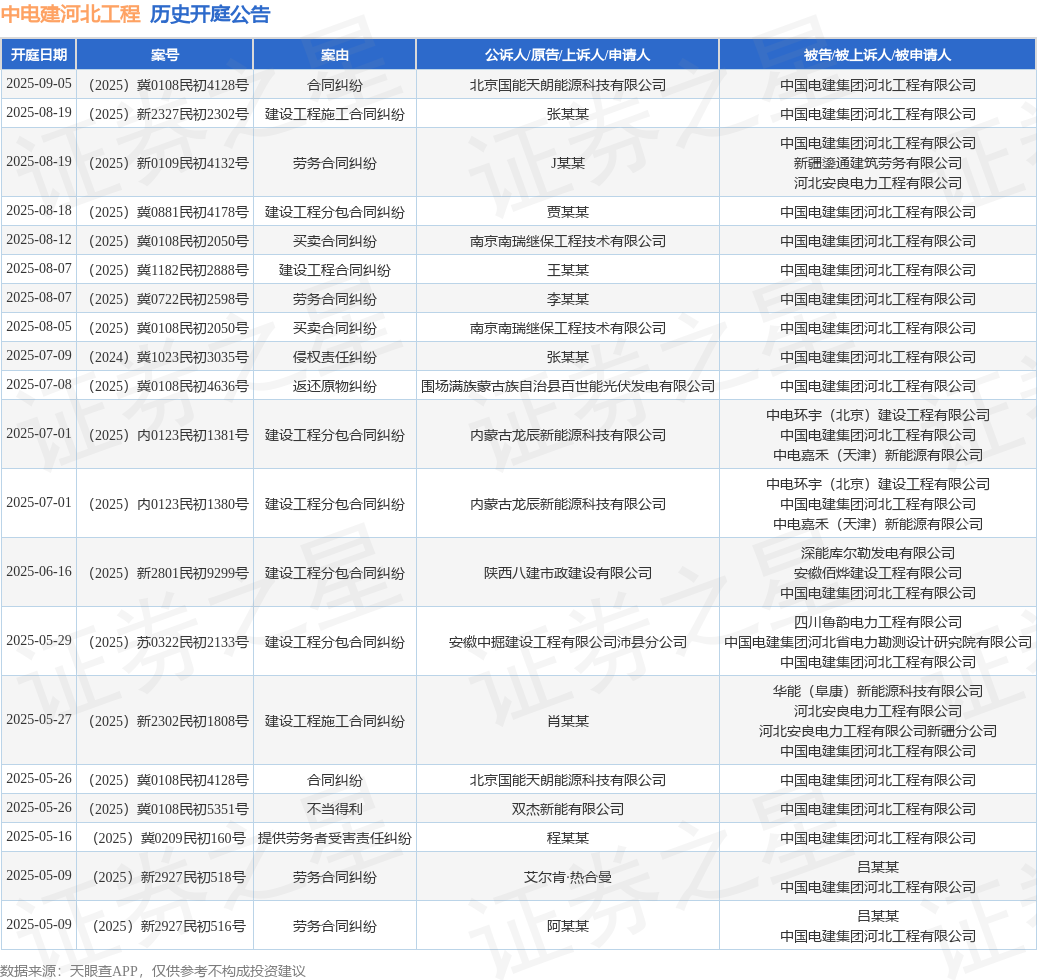Click case number (2025)内0123民初1381号
The image size is (1037, 980).
pyautogui.click(x=169, y=436)
